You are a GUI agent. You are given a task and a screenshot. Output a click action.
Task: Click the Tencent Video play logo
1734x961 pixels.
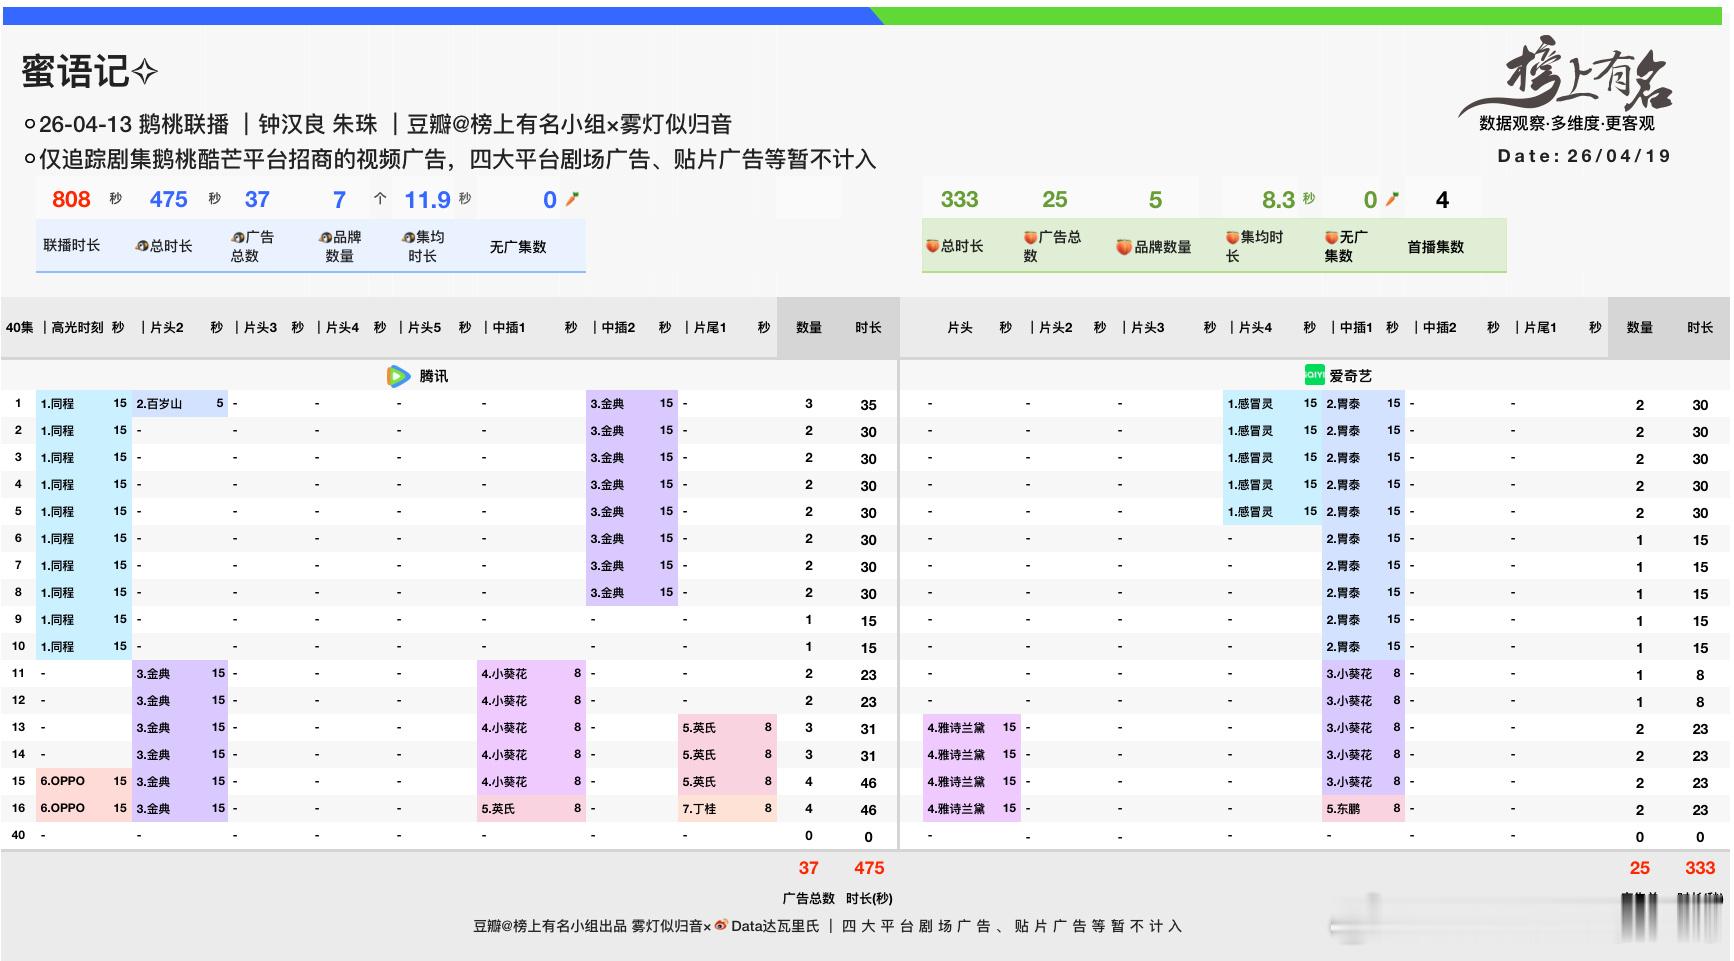[x=399, y=376]
